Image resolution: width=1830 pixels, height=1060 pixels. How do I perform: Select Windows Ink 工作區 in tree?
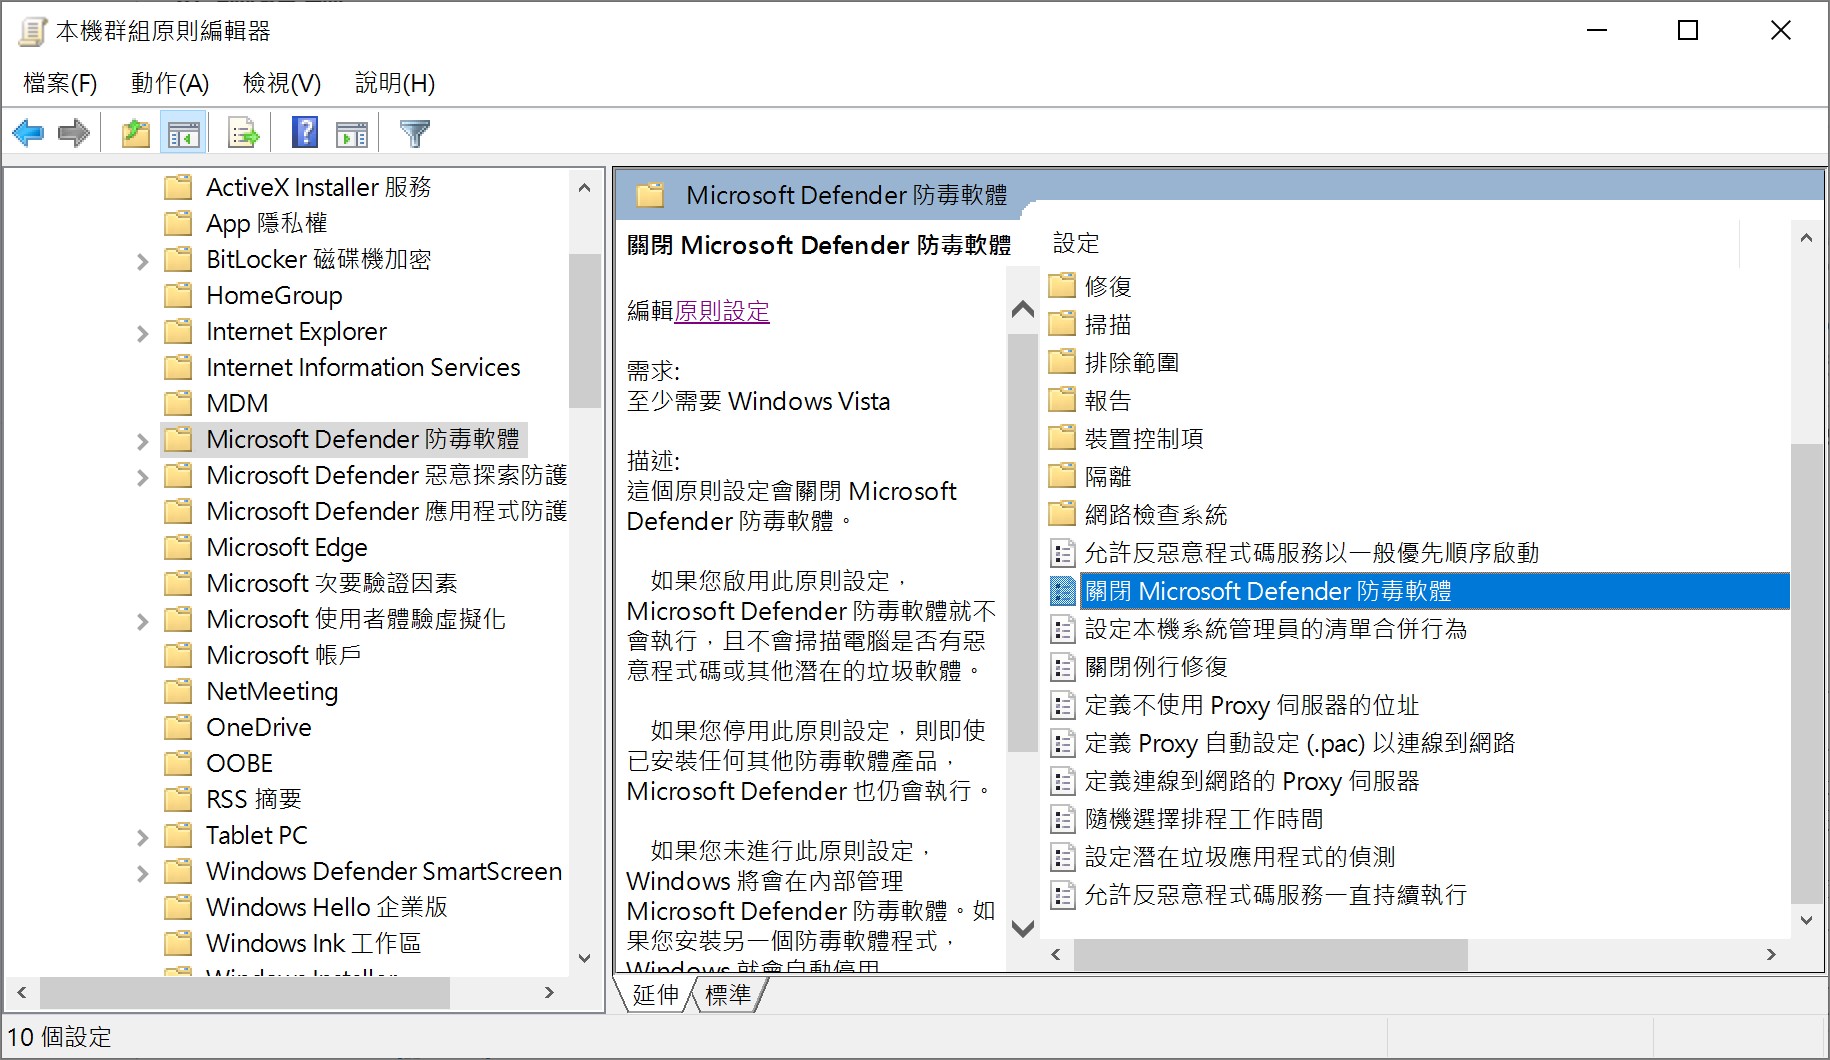click(x=313, y=943)
